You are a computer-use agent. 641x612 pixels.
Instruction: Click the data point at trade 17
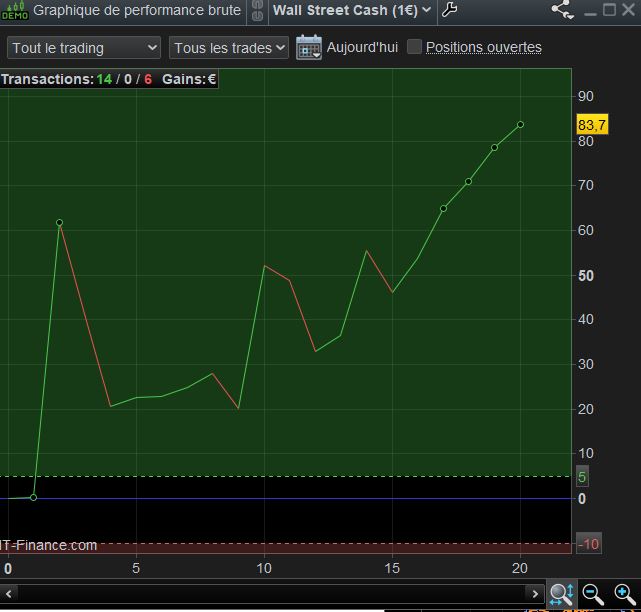pyautogui.click(x=443, y=208)
